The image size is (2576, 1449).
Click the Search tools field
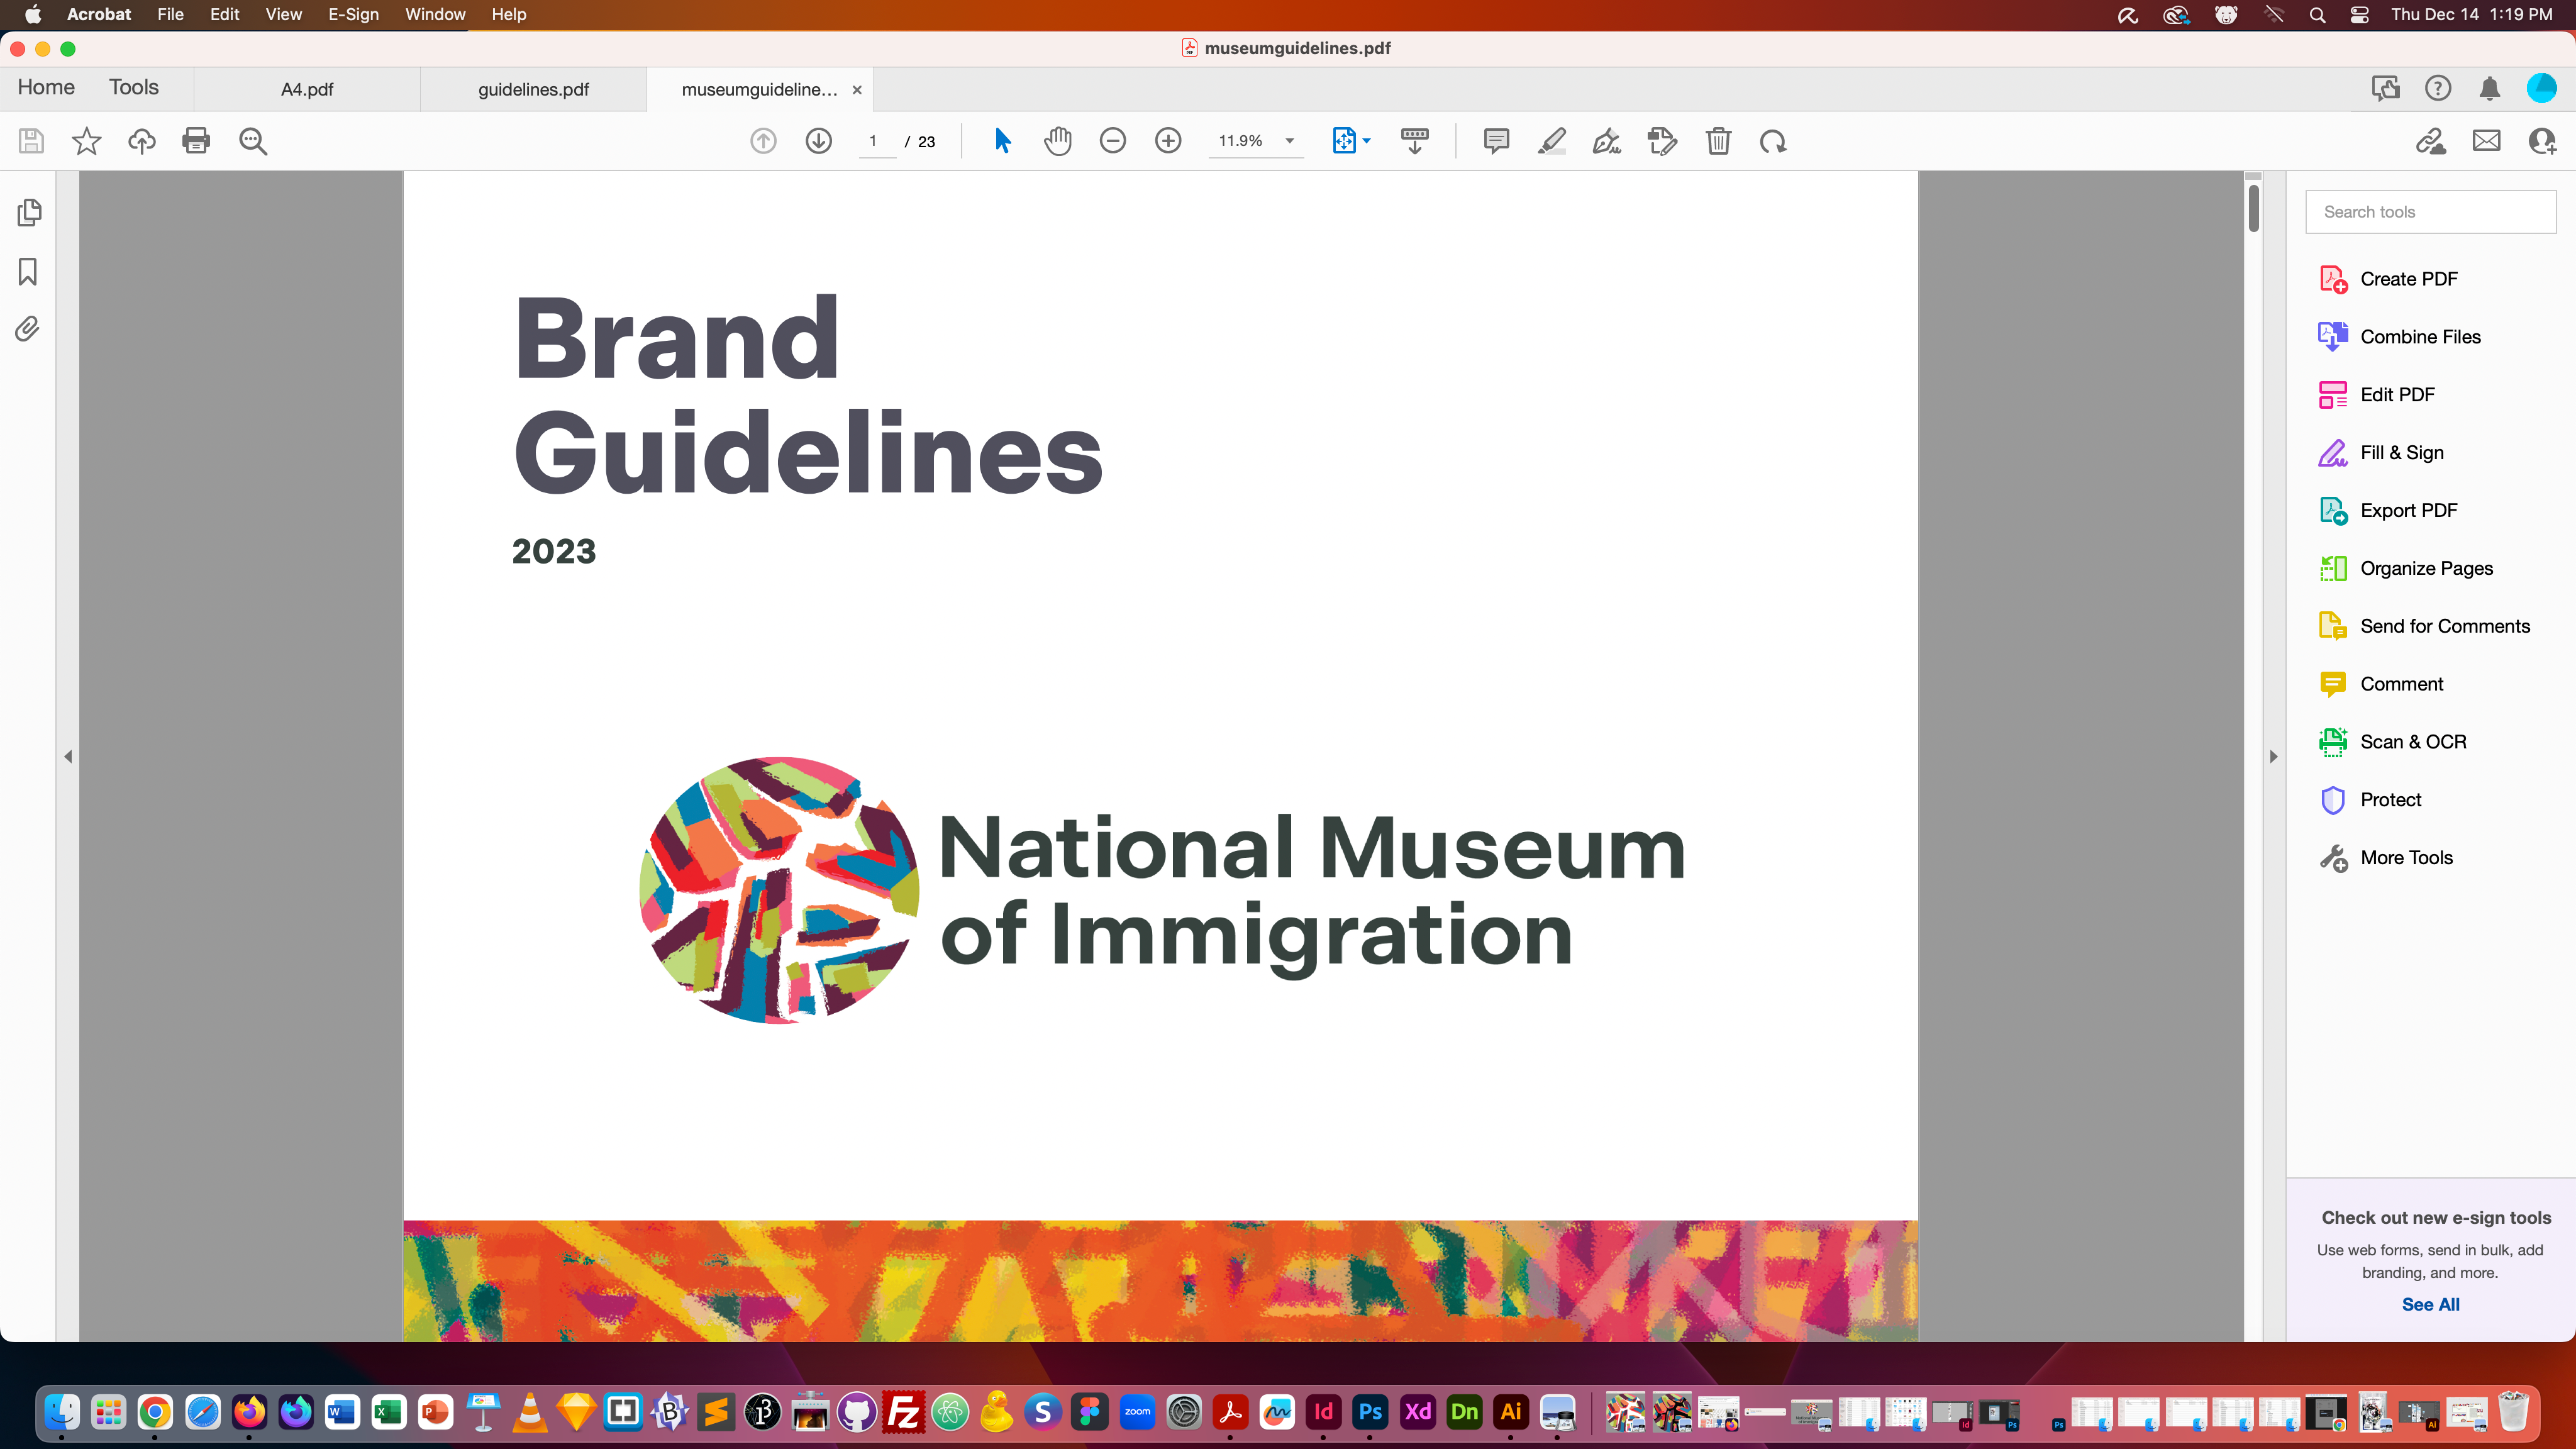2430,212
